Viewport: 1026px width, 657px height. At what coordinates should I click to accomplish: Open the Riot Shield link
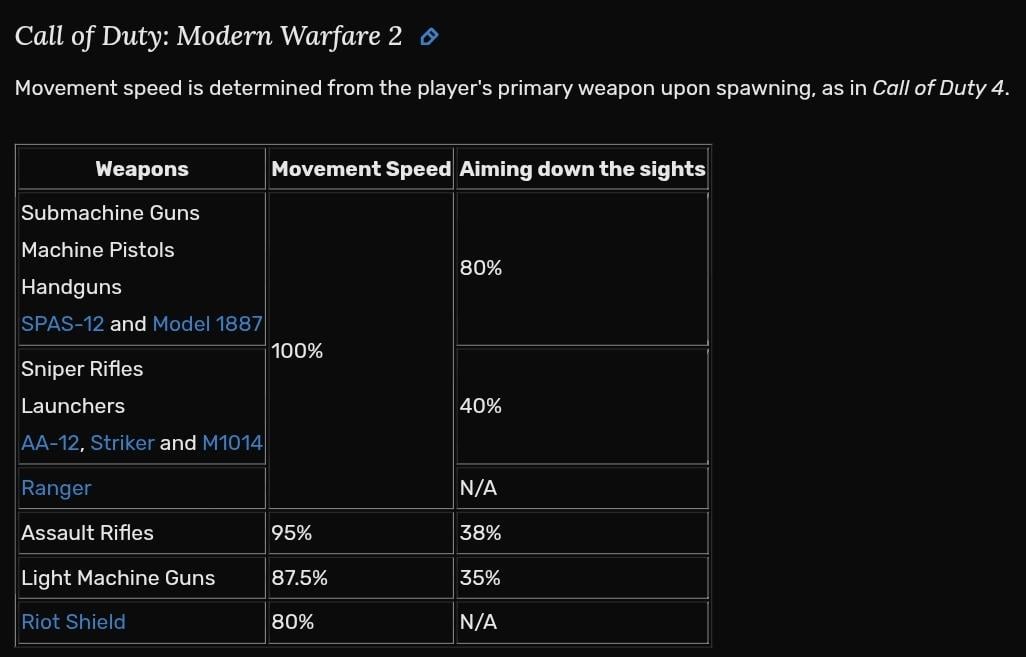tap(73, 622)
